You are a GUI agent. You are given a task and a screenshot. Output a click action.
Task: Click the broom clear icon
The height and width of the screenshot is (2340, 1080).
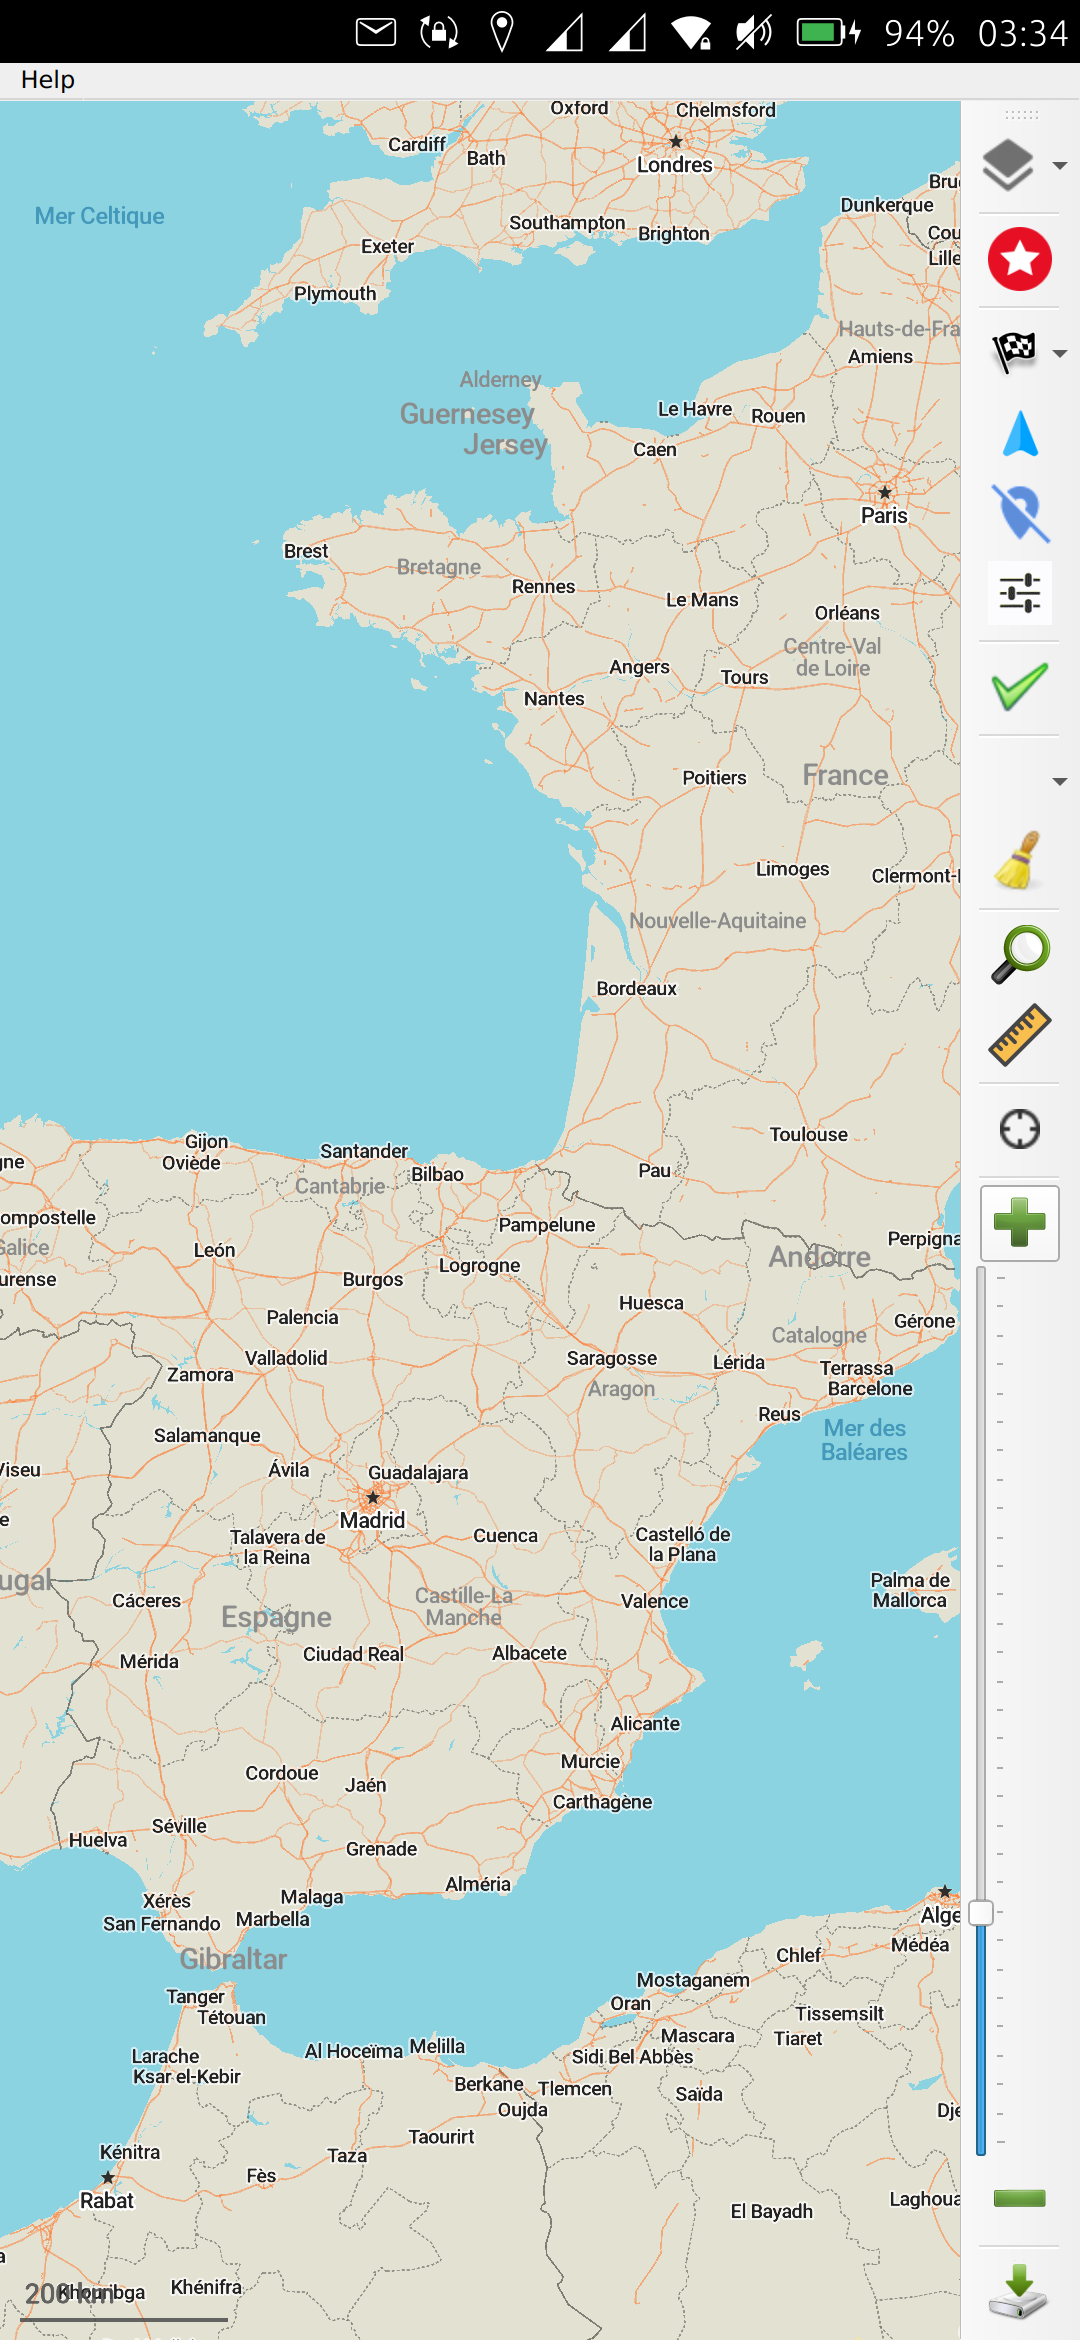[1018, 860]
